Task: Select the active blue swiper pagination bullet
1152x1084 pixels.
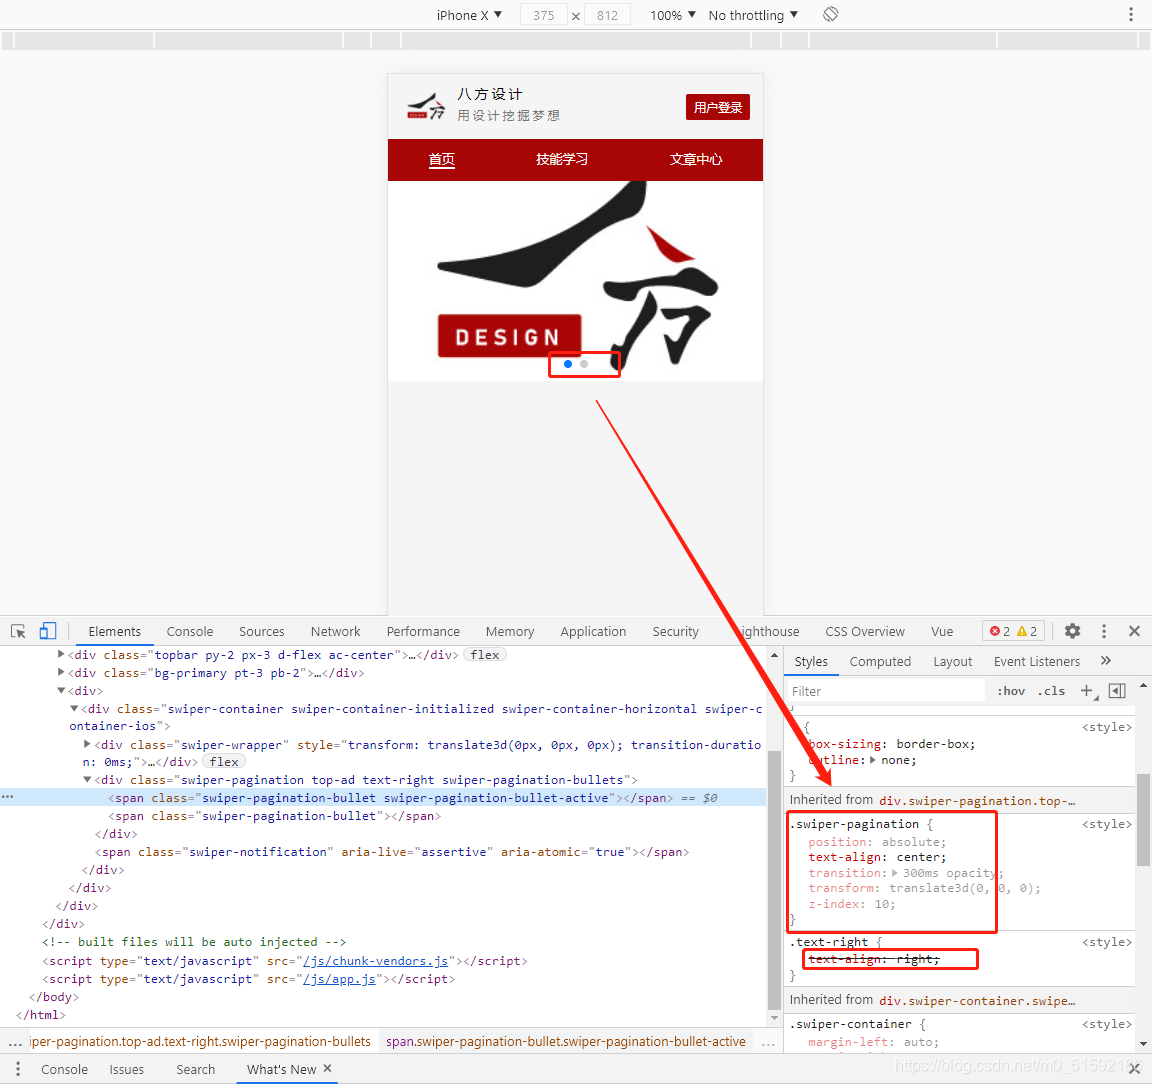Action: (568, 364)
